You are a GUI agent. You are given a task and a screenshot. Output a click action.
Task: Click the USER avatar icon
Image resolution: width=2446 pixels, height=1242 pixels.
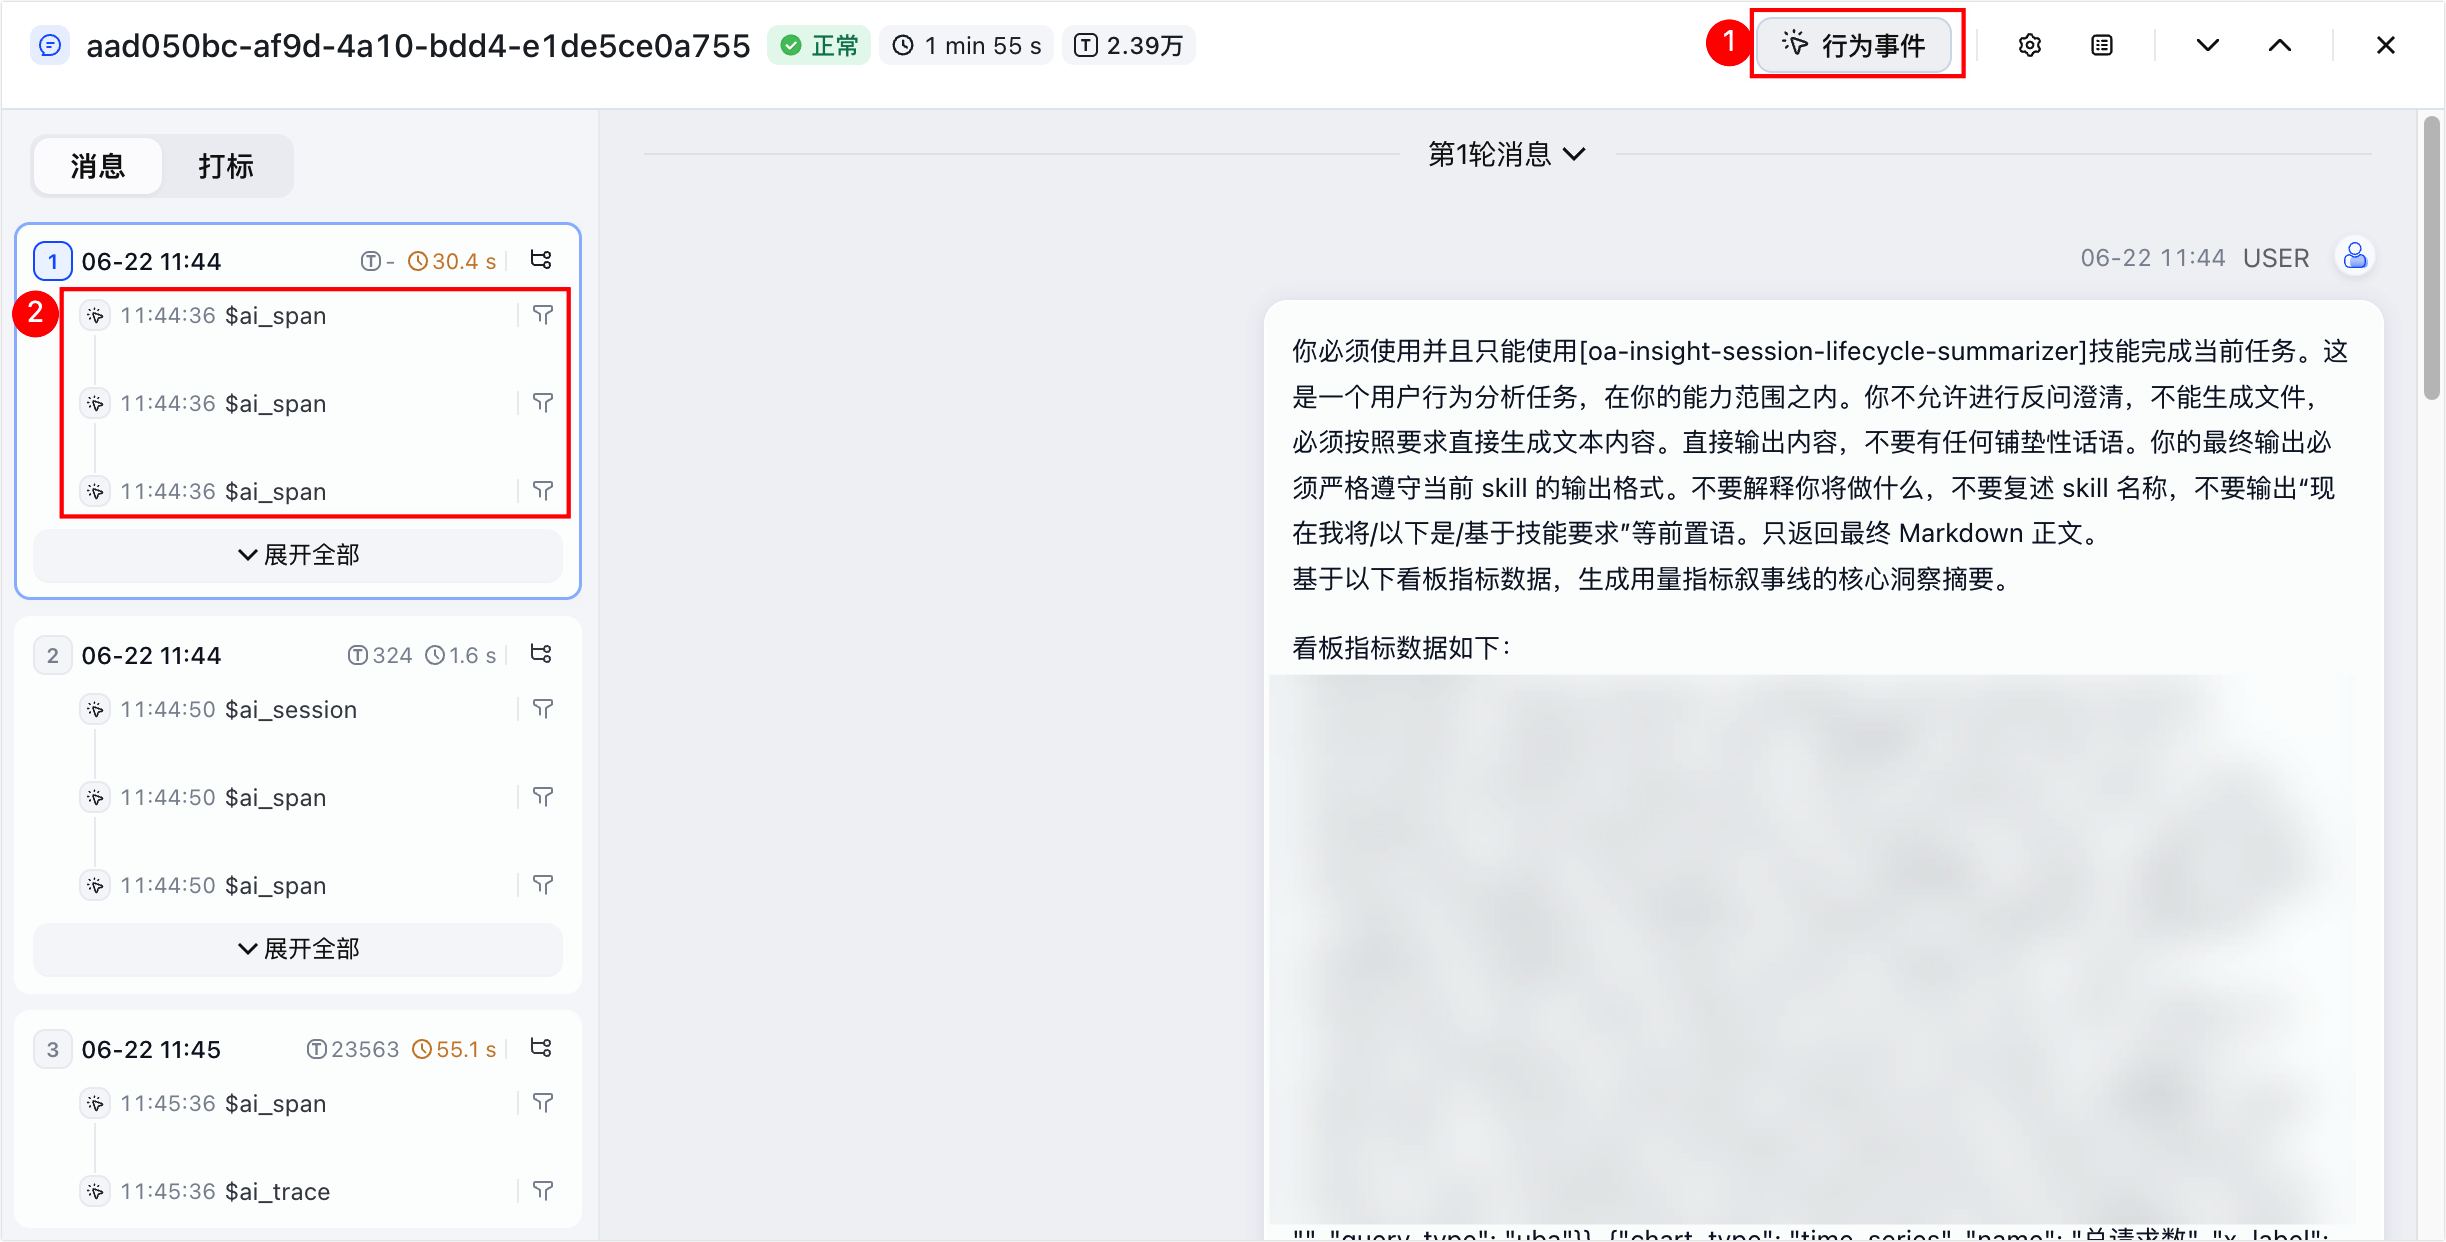coord(2355,257)
